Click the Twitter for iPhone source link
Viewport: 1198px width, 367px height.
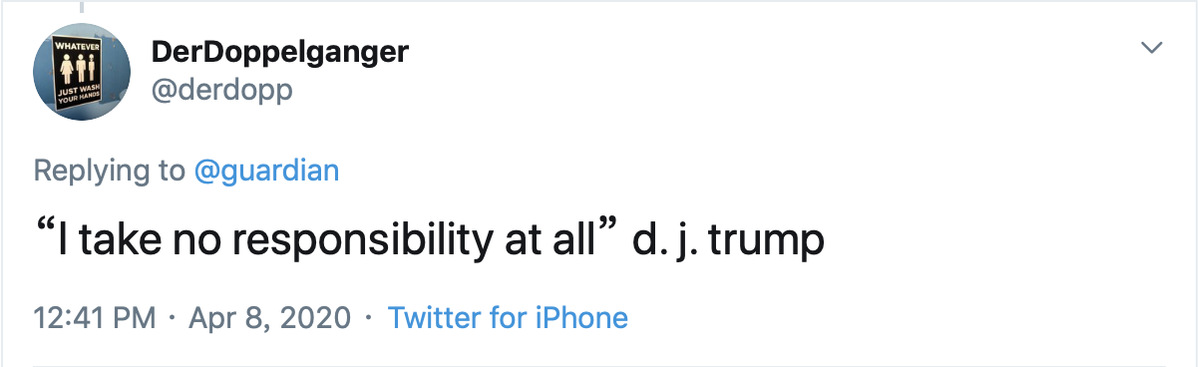508,317
